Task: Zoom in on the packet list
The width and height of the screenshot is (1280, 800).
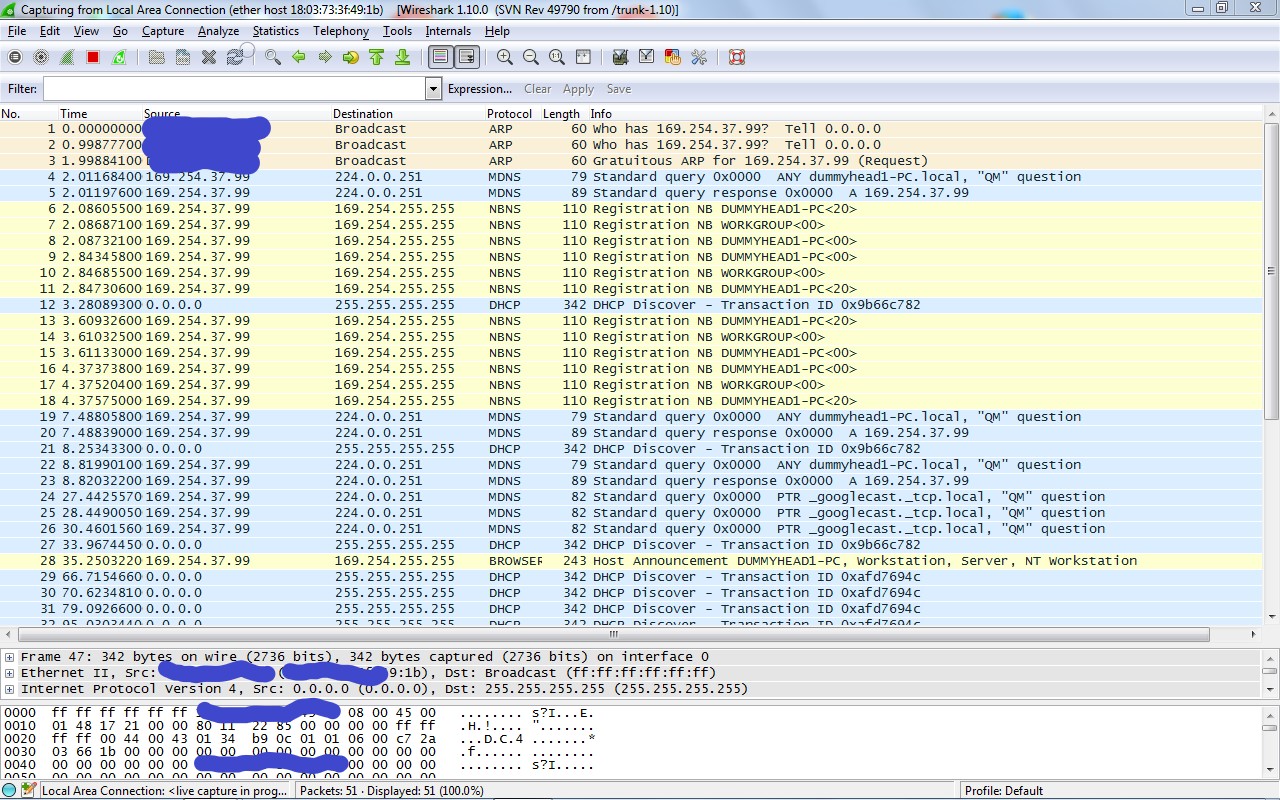Action: tap(503, 57)
